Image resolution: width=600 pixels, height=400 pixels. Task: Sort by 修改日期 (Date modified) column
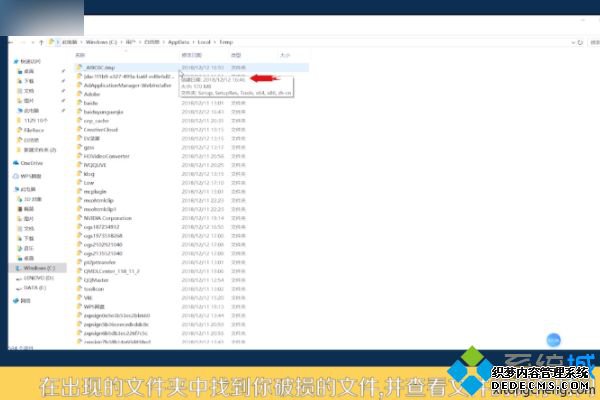pos(191,55)
